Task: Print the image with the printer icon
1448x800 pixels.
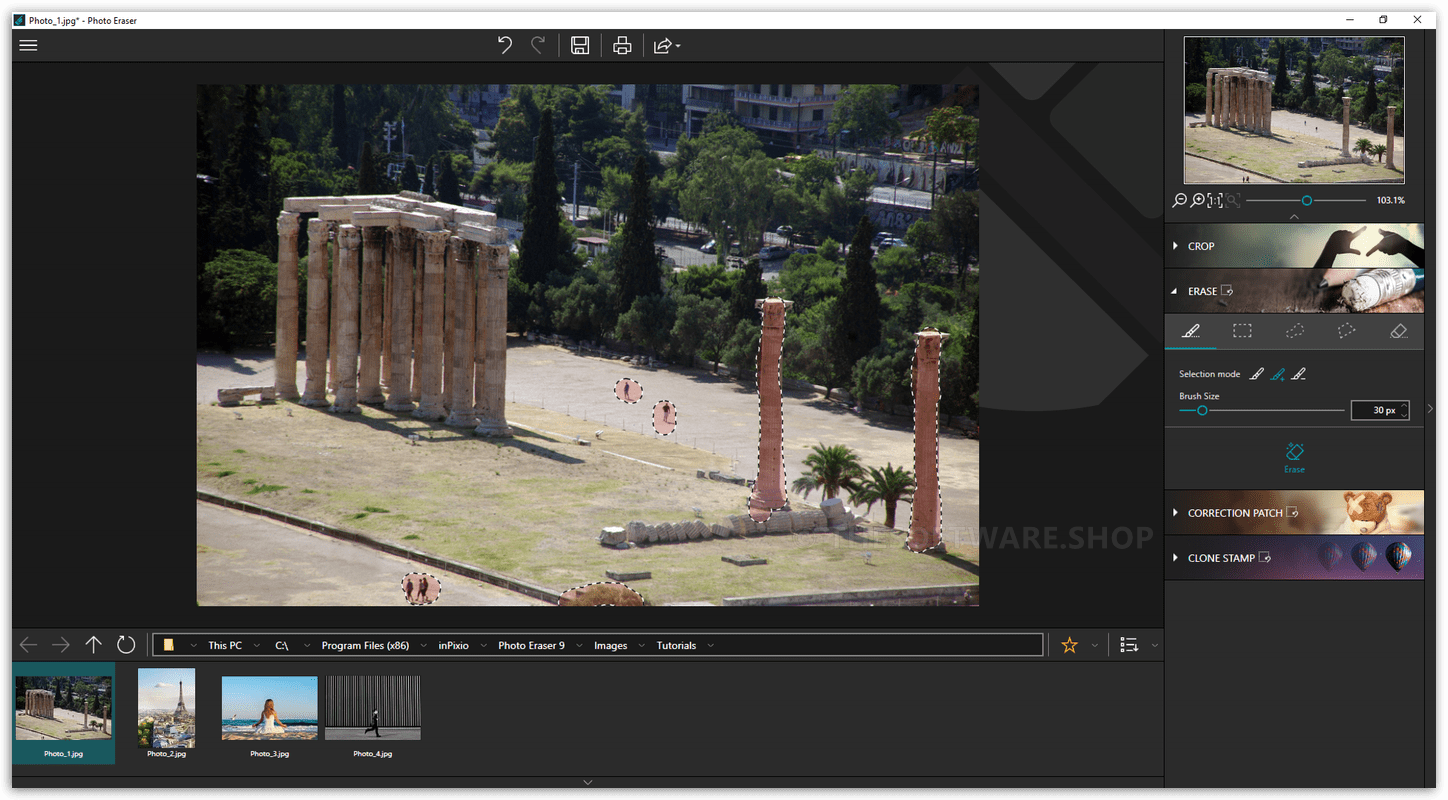Action: (x=622, y=45)
